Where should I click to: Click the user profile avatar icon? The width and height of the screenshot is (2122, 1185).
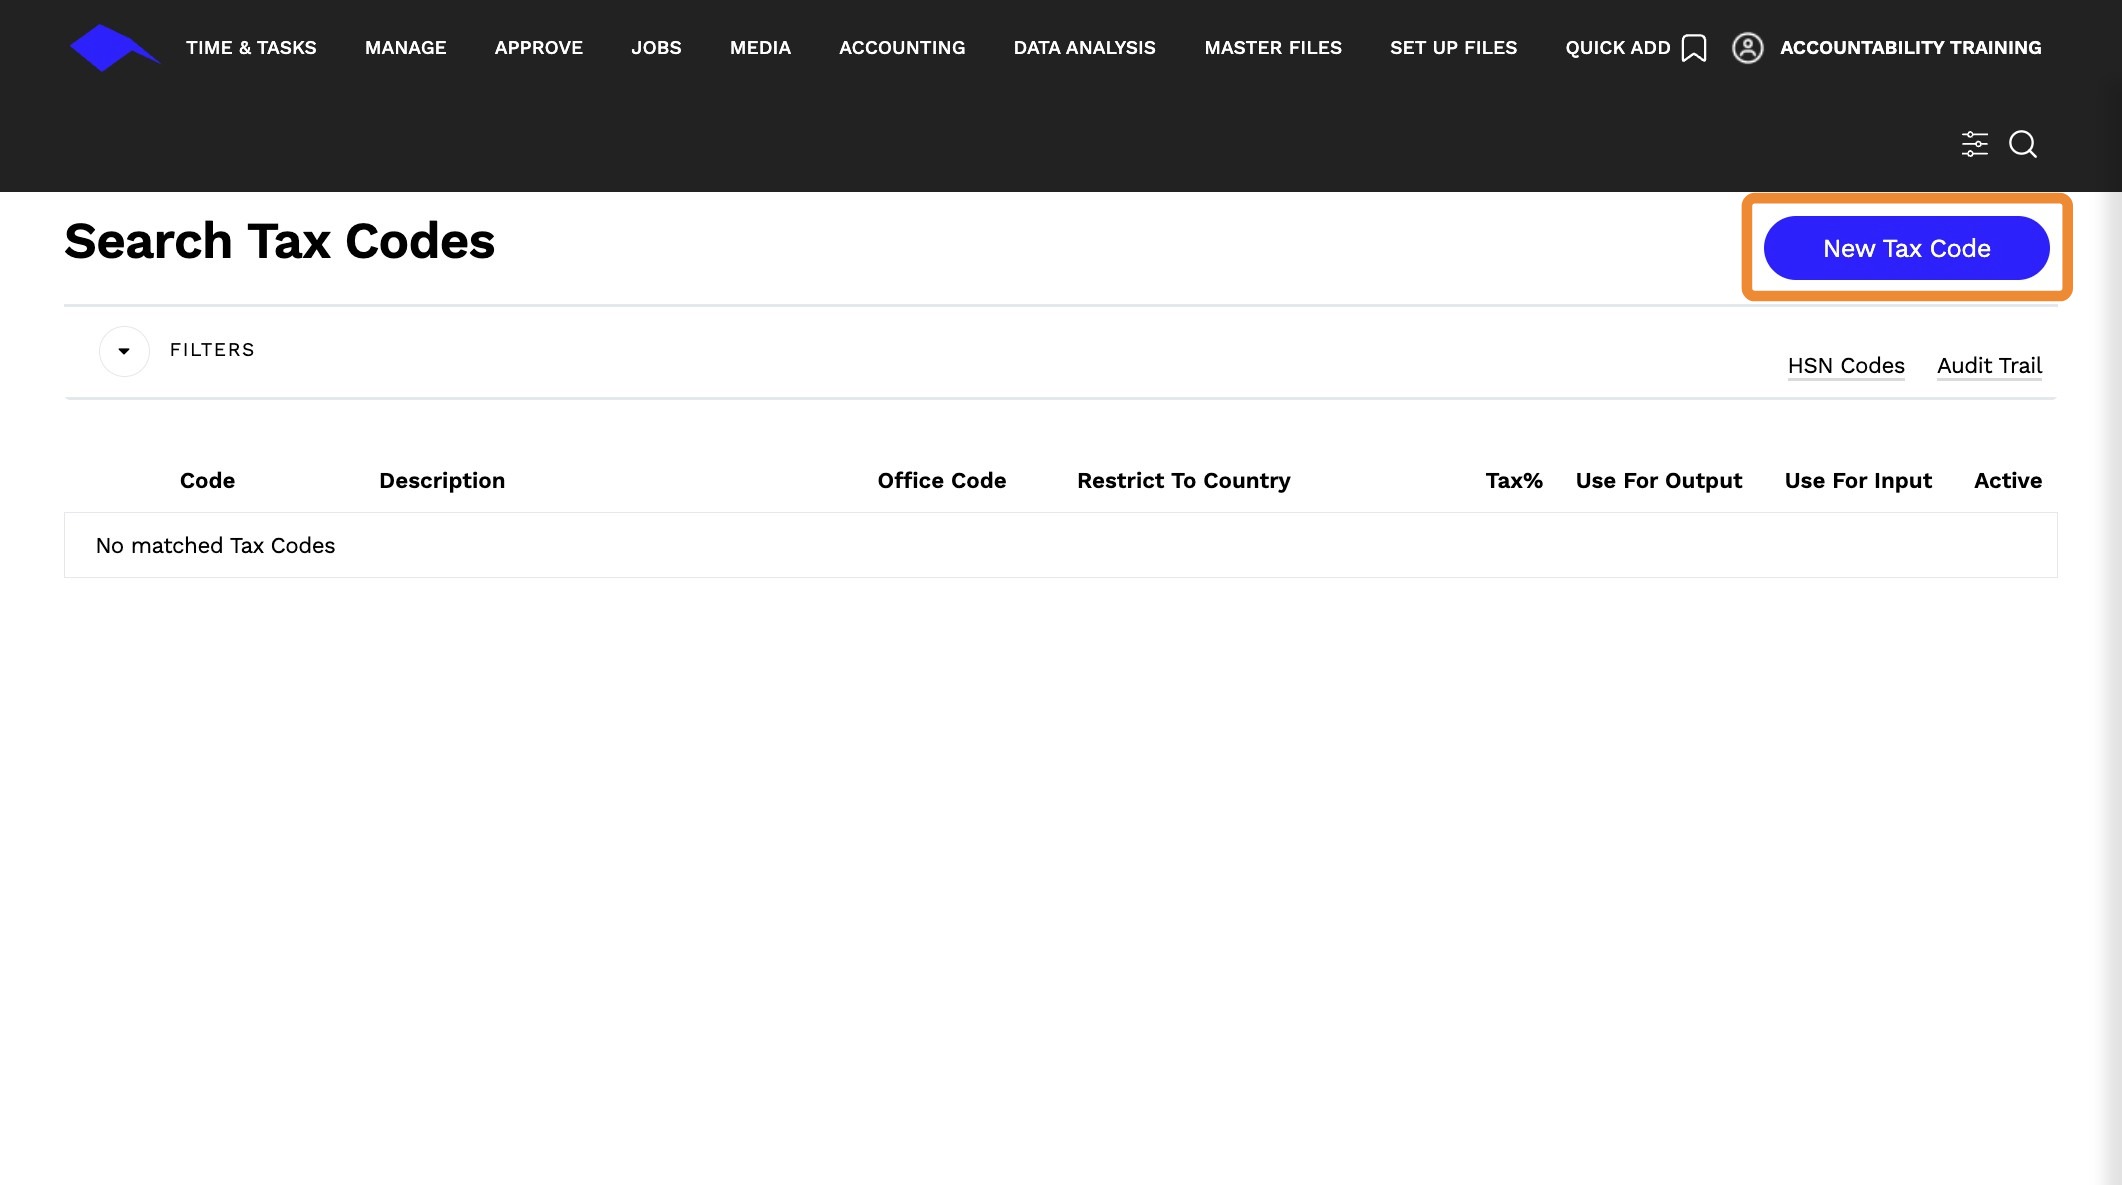click(x=1747, y=48)
